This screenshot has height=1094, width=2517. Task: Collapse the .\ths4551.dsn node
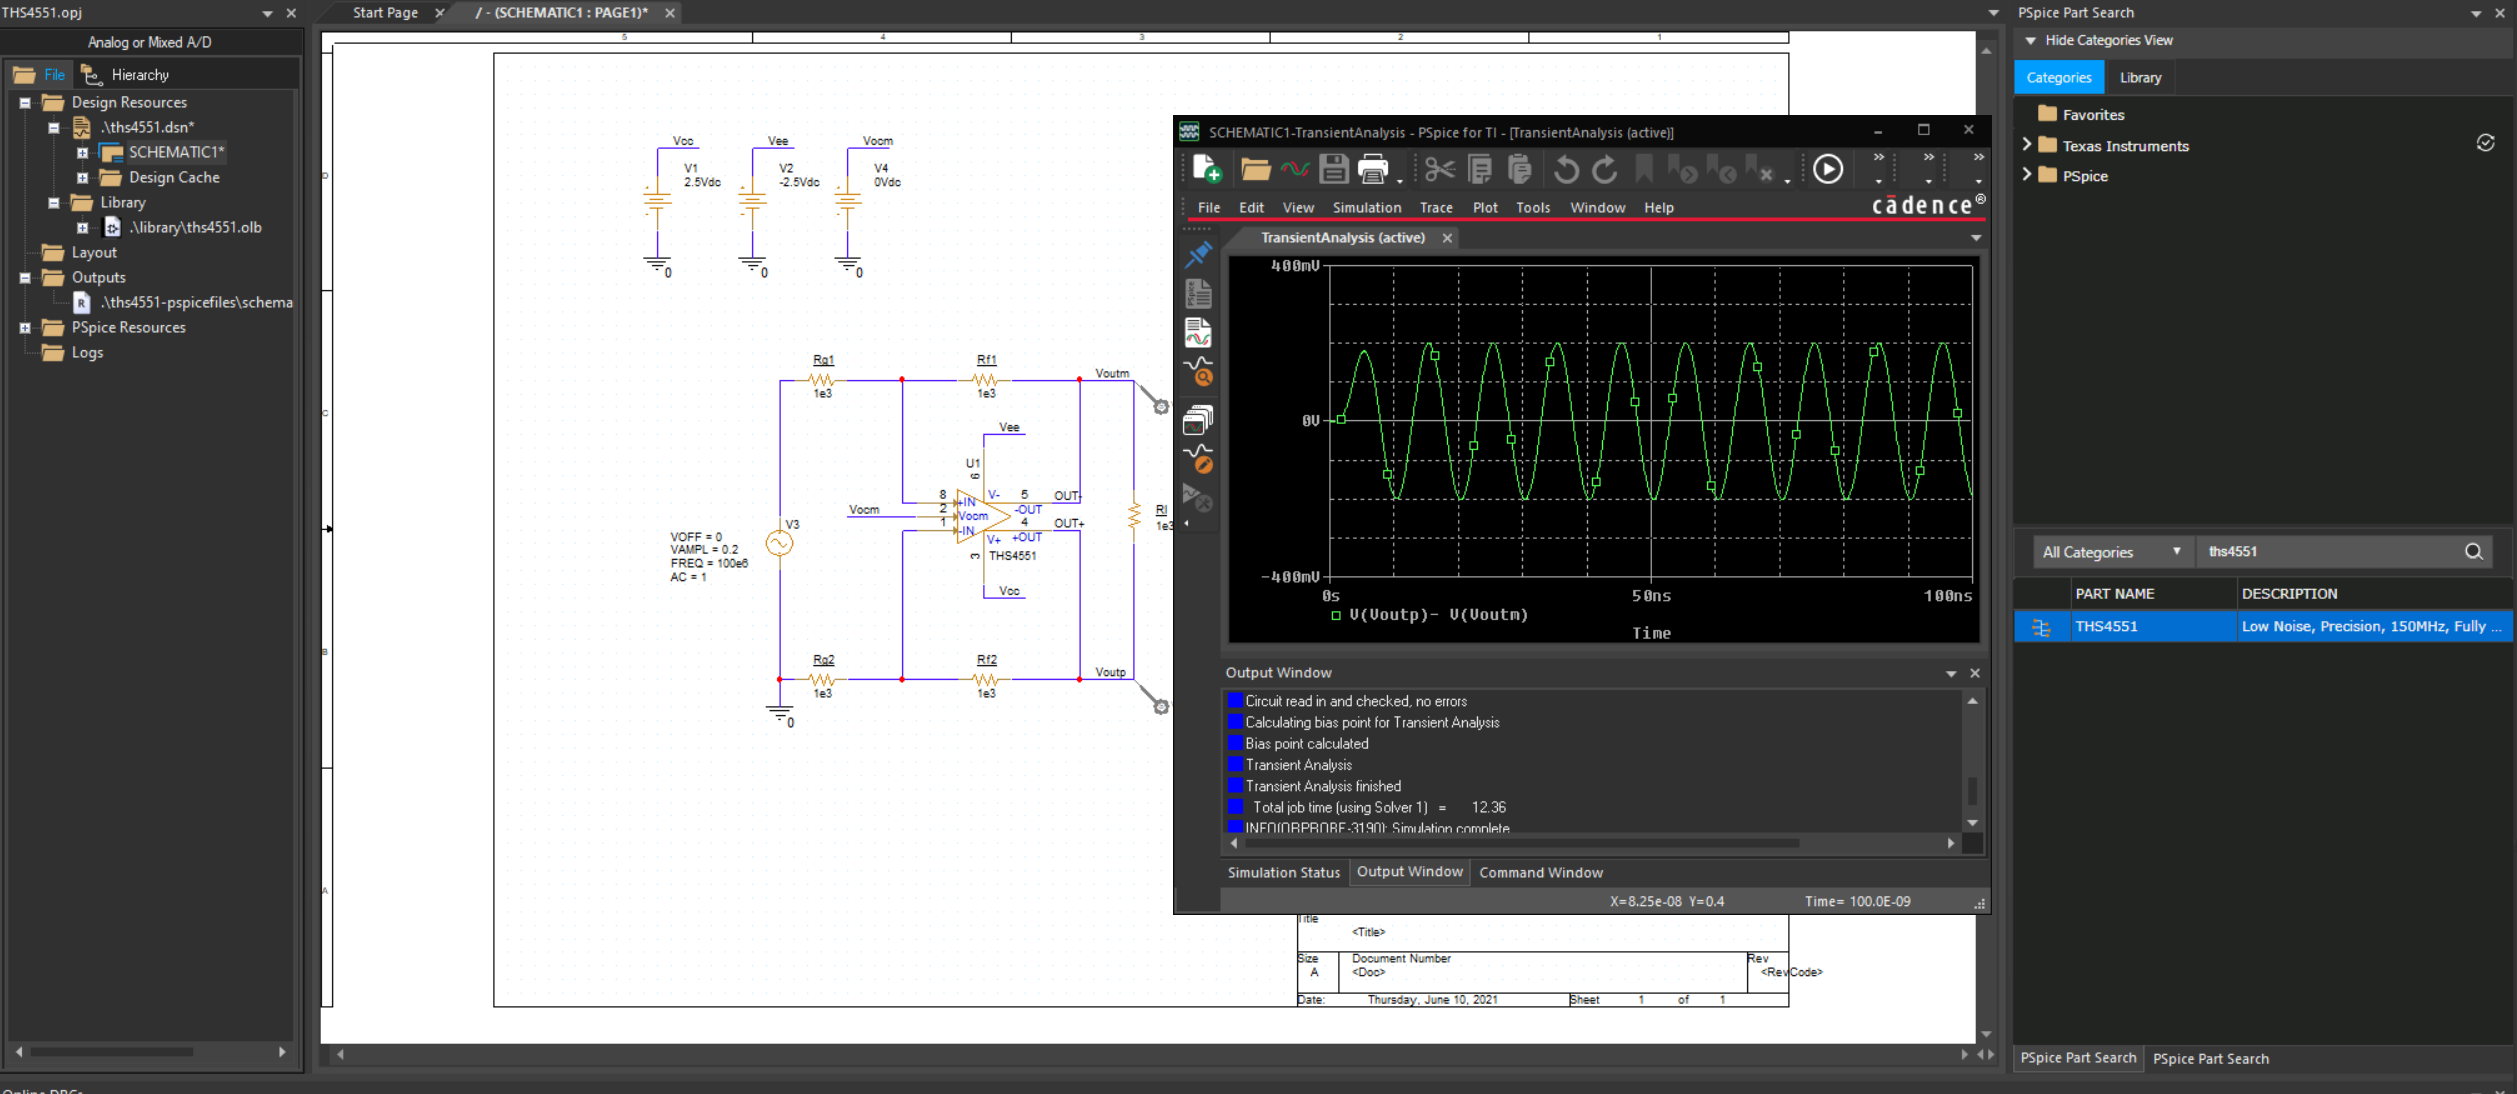point(54,128)
